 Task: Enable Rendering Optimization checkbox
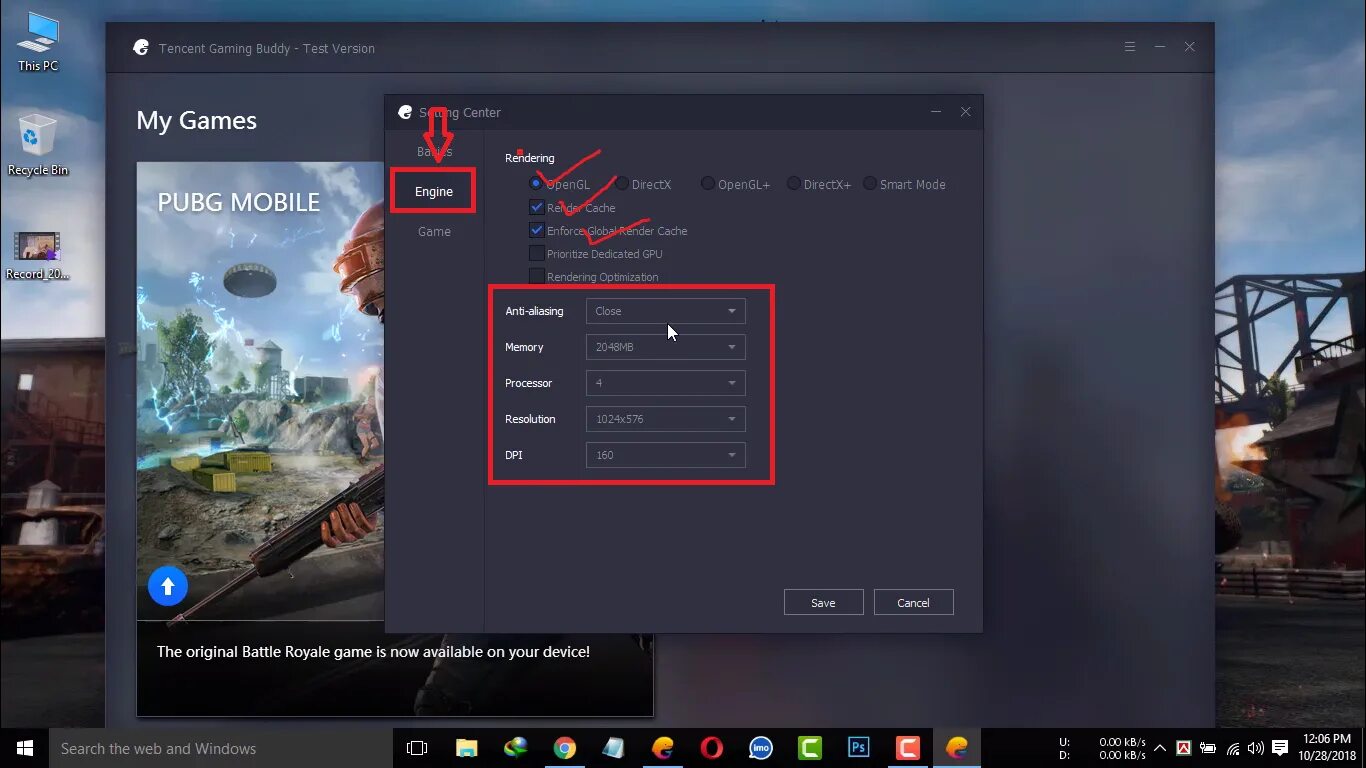[x=537, y=277]
